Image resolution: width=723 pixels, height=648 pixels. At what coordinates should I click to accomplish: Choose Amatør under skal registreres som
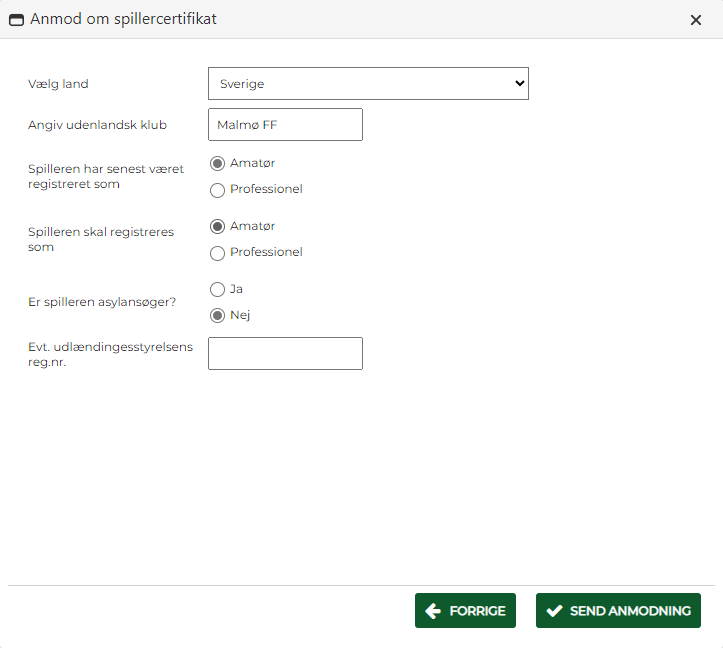coord(217,226)
